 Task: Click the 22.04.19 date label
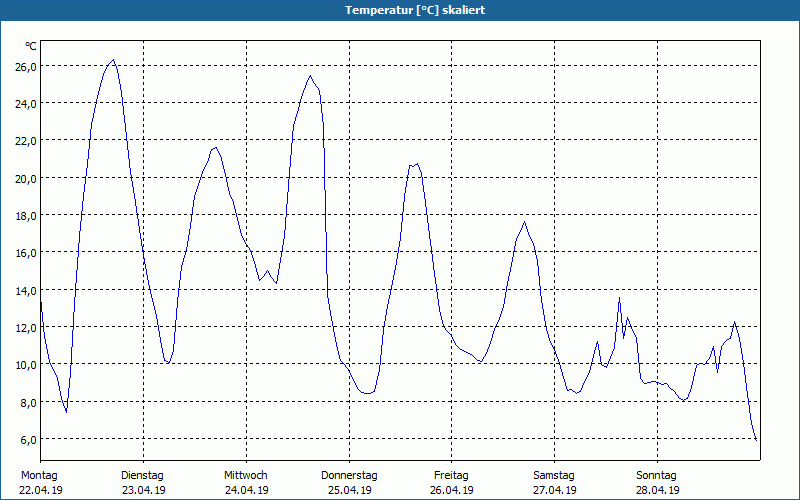tap(40, 490)
